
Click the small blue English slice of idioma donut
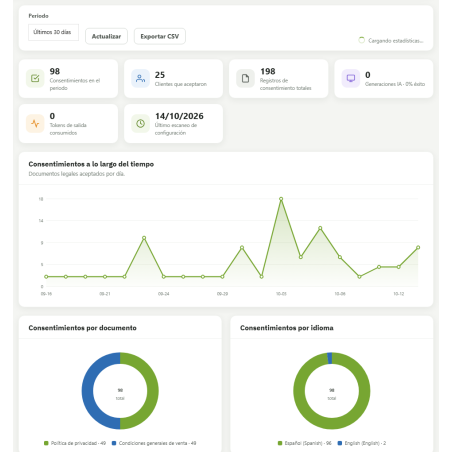click(x=330, y=358)
